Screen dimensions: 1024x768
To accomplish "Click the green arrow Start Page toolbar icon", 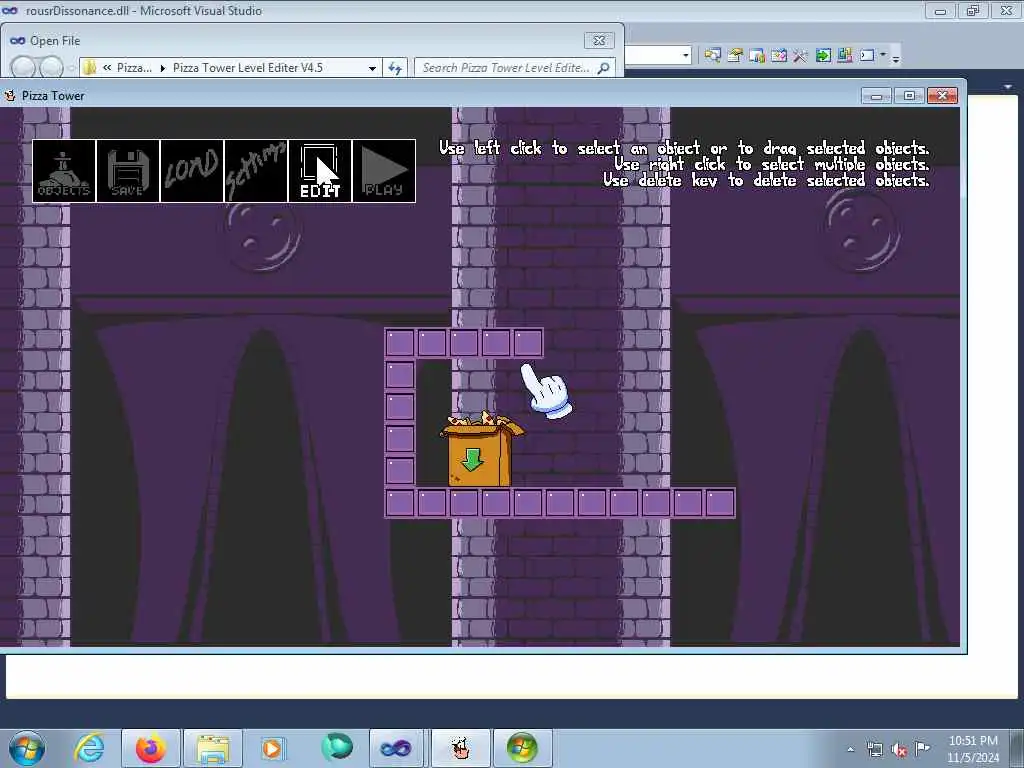I will tap(823, 56).
